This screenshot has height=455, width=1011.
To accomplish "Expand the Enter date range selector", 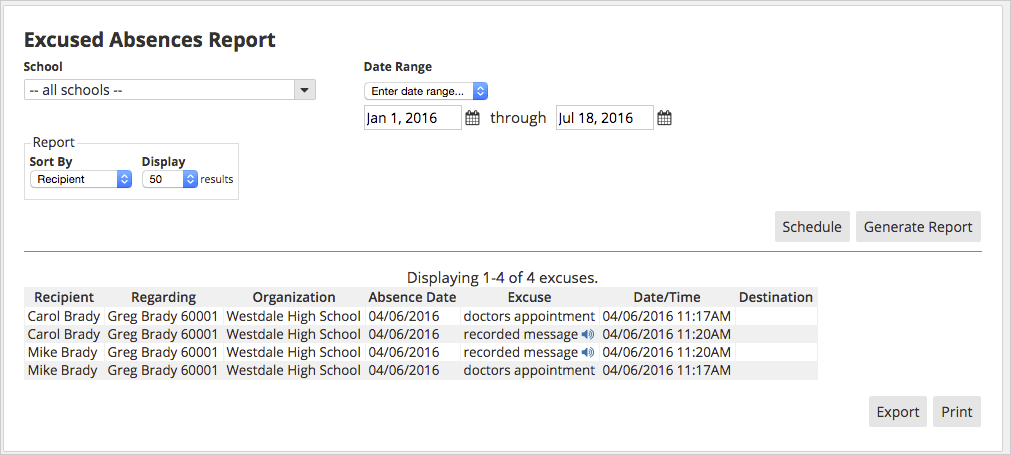I will 426,91.
